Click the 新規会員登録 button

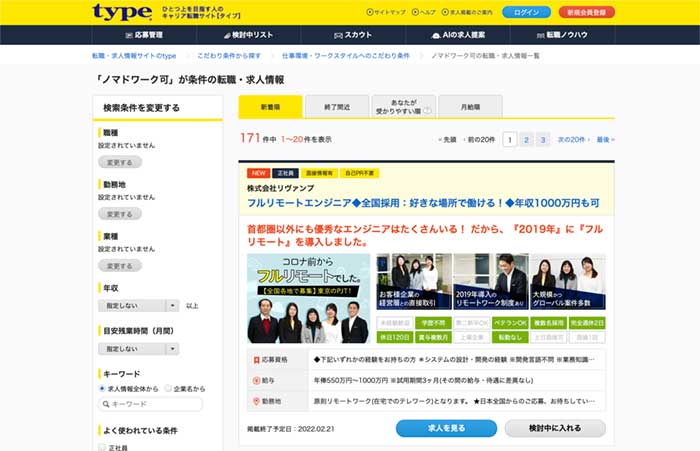click(587, 12)
